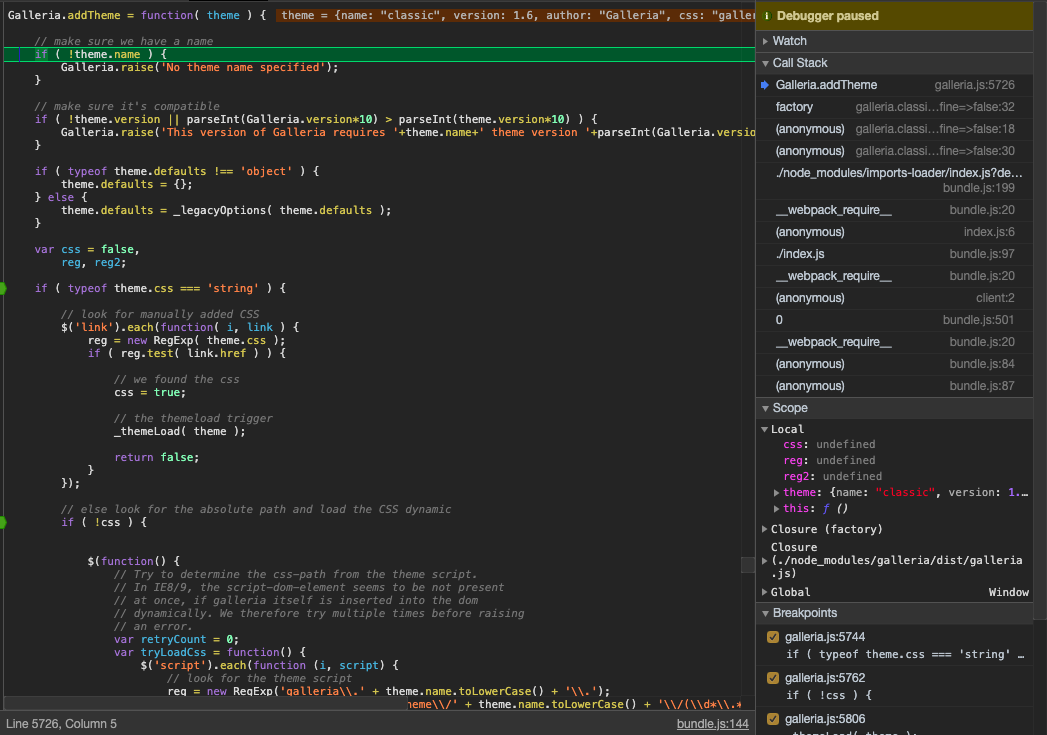This screenshot has width=1047, height=735.
Task: Collapse the Scope section
Action: pyautogui.click(x=765, y=408)
